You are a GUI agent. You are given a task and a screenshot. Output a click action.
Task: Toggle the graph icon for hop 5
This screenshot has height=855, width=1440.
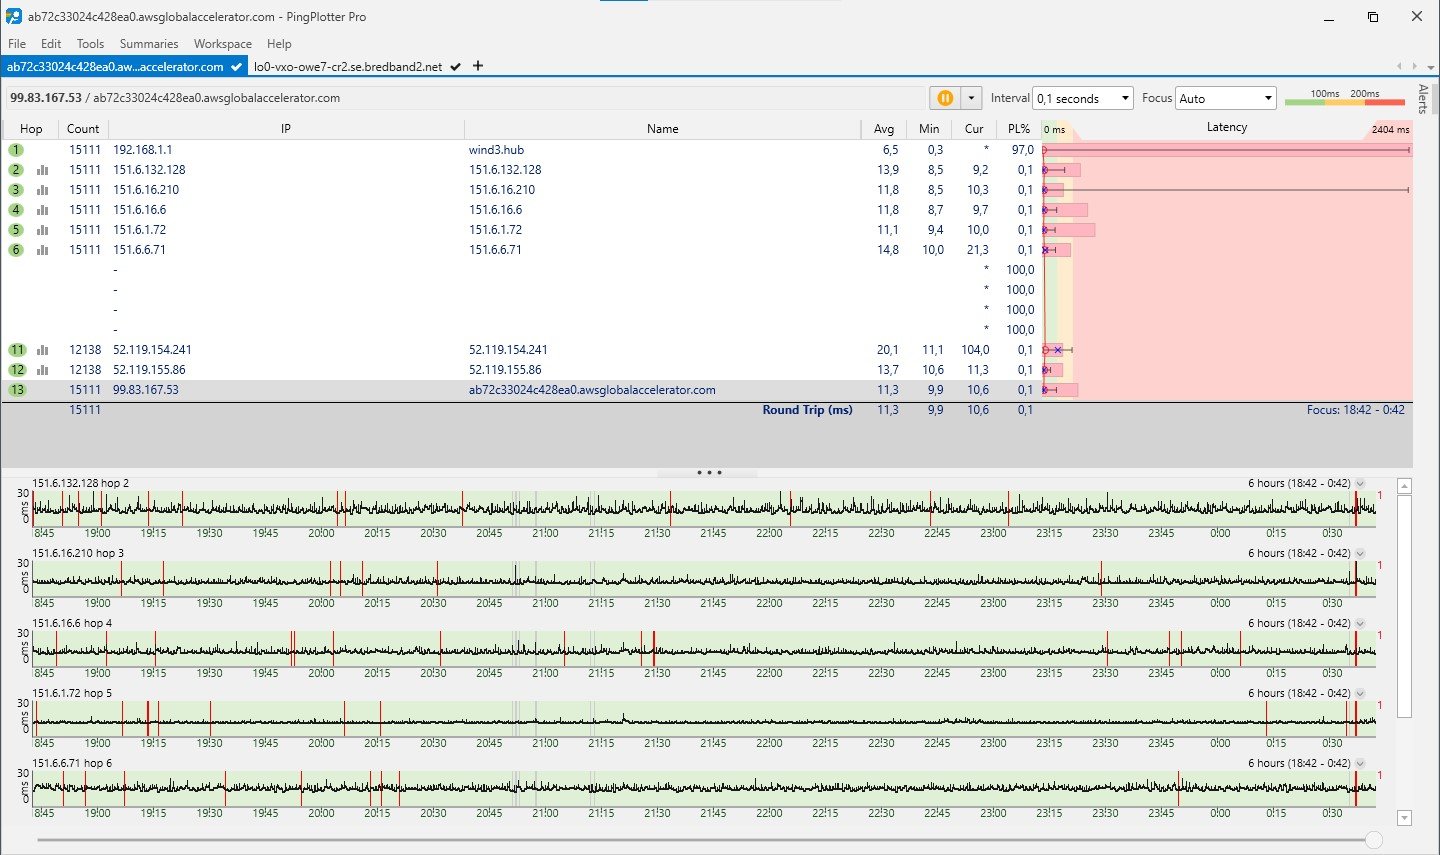pyautogui.click(x=42, y=230)
